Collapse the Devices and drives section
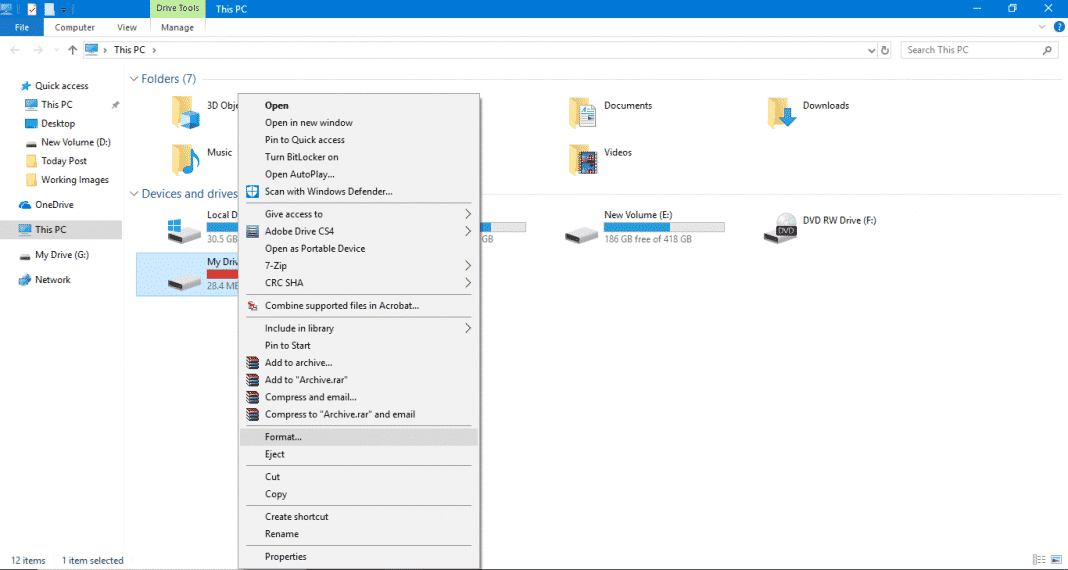This screenshot has height=570, width=1068. (x=134, y=194)
